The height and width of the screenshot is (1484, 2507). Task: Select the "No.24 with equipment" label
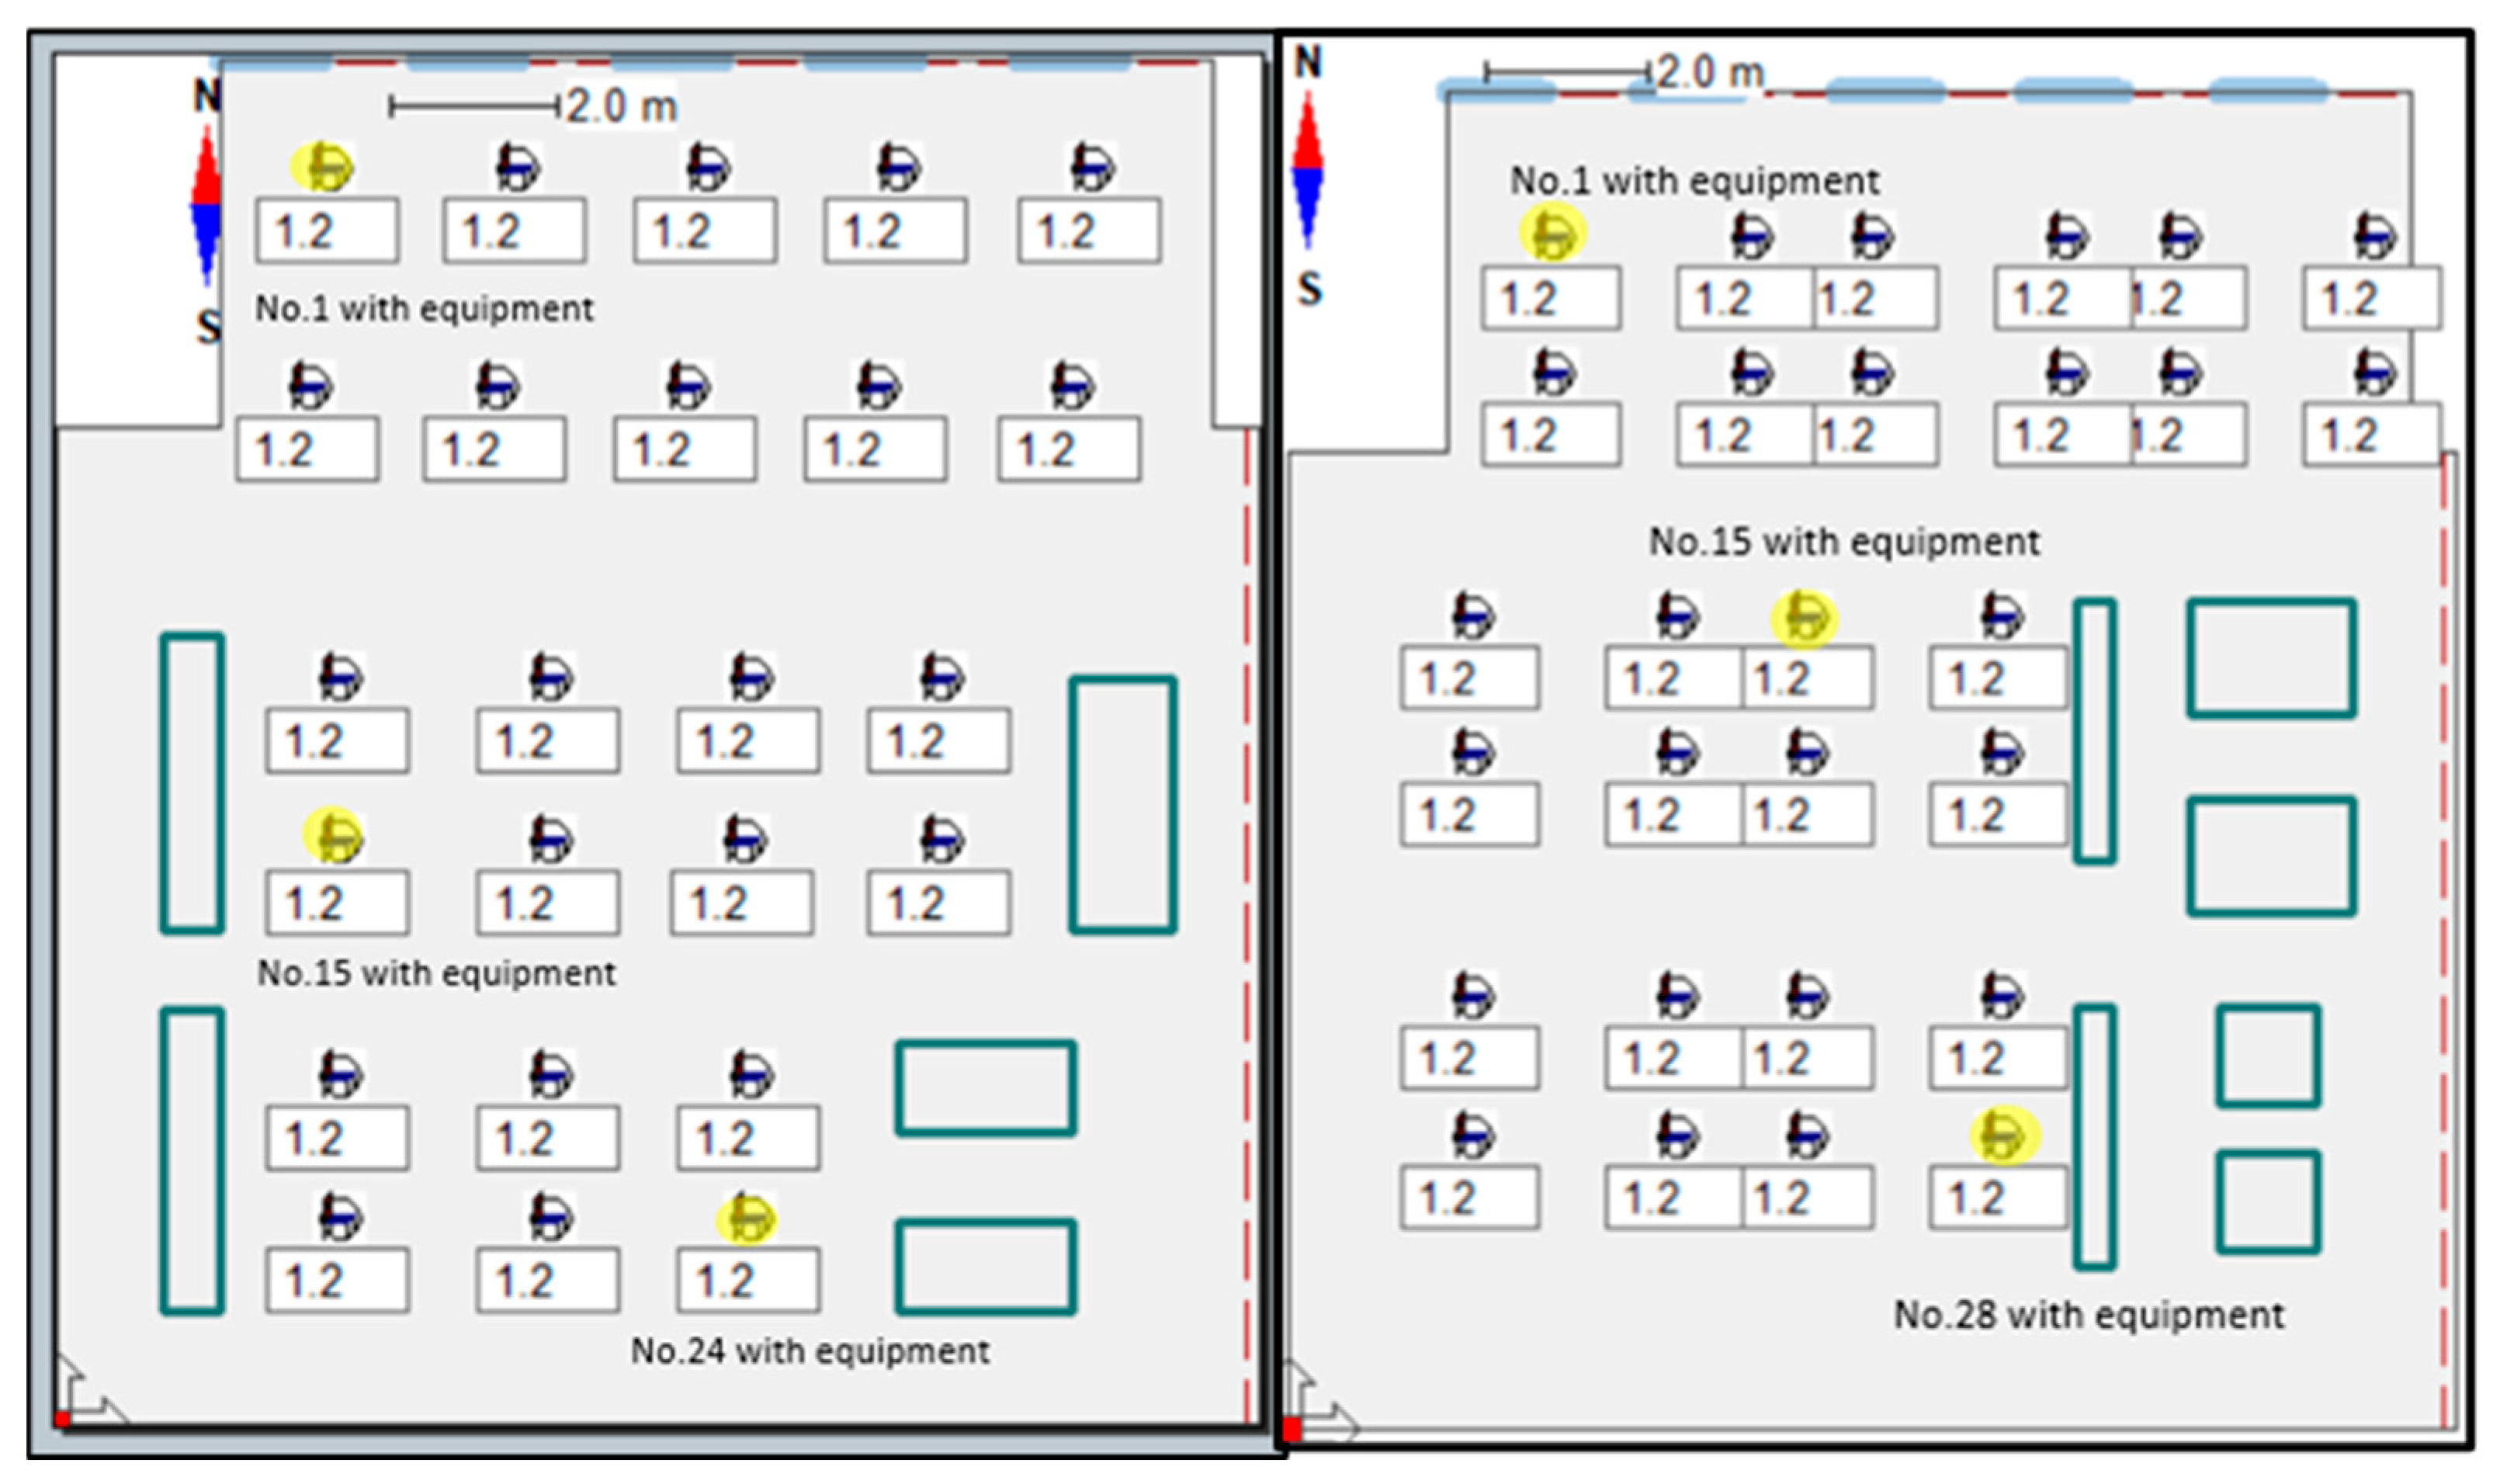810,1351
